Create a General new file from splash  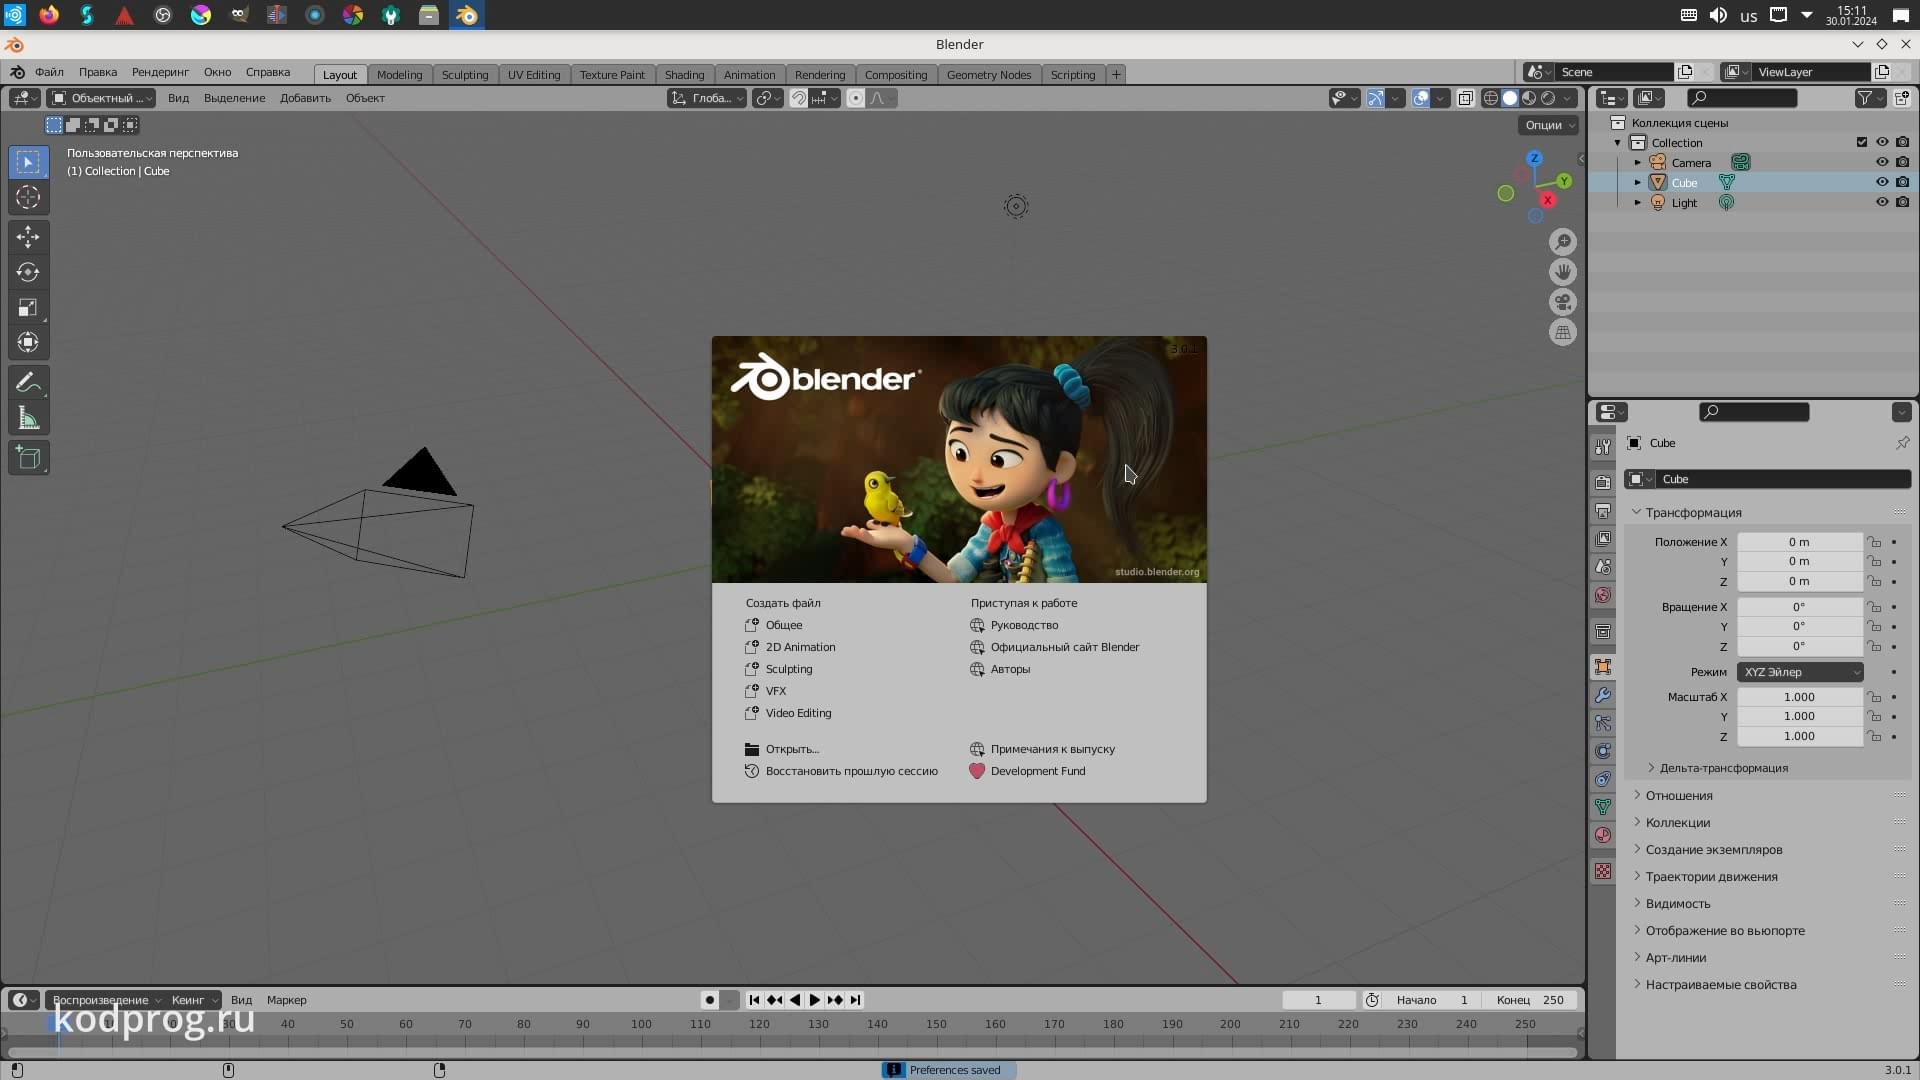[784, 625]
